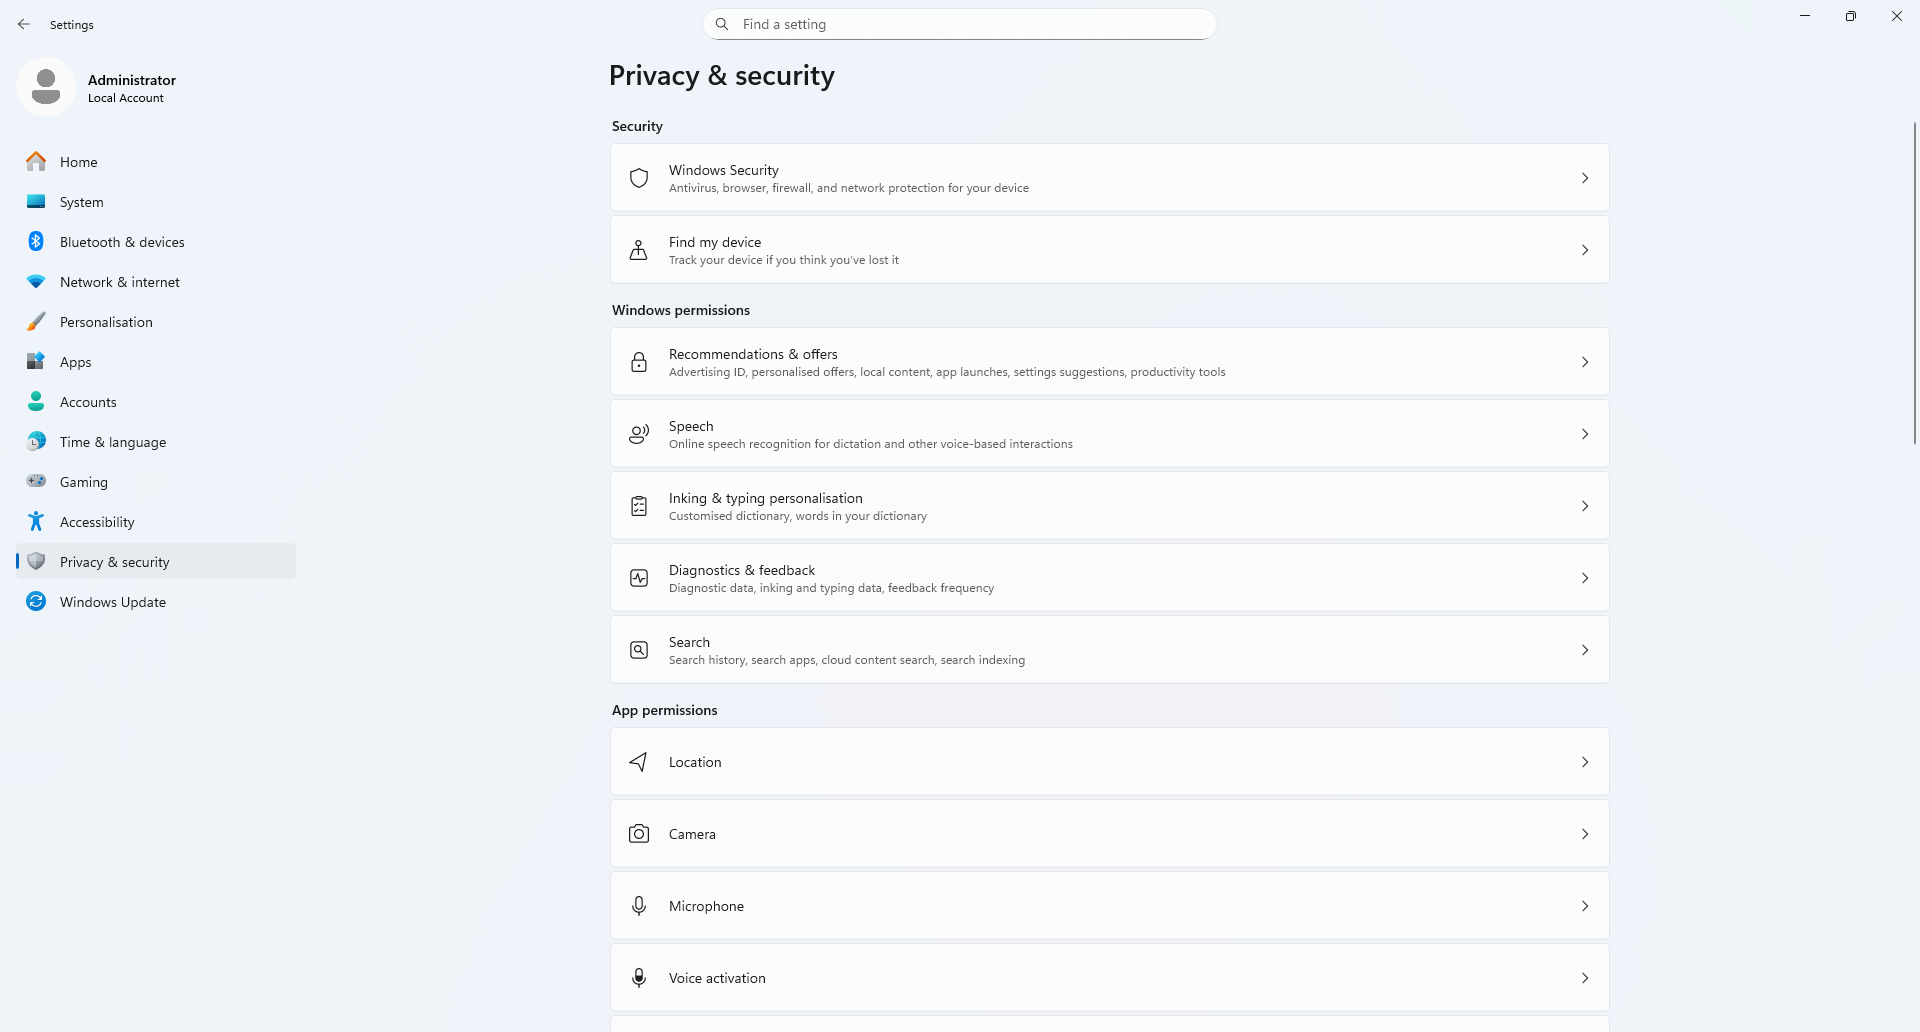Open Bluetooth & devices in sidebar
The image size is (1920, 1032).
(122, 242)
